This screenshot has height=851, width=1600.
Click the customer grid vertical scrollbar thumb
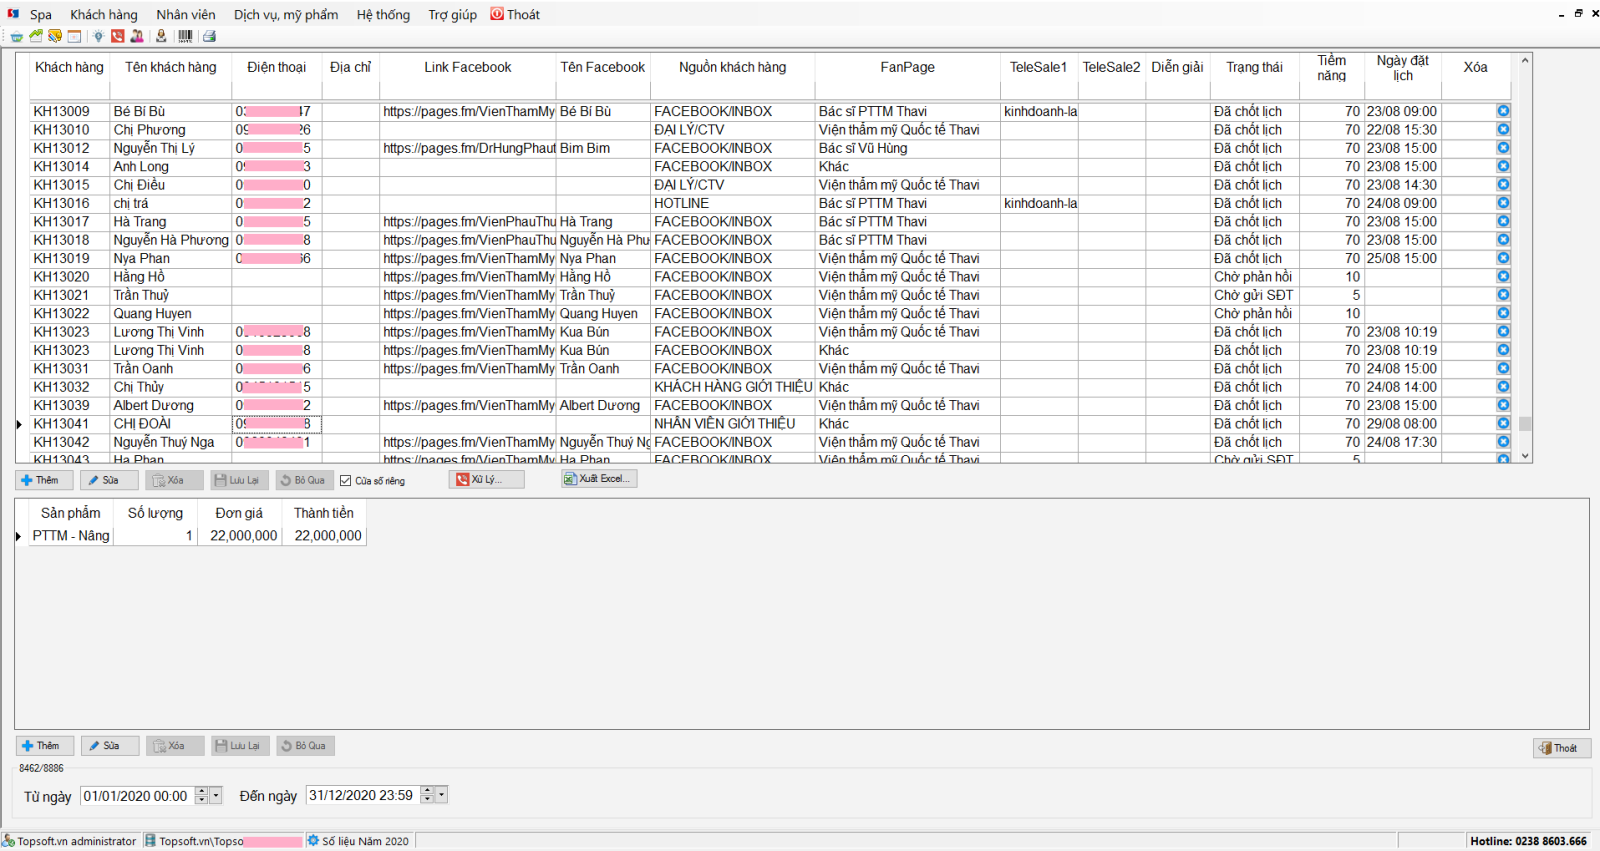tap(1525, 424)
